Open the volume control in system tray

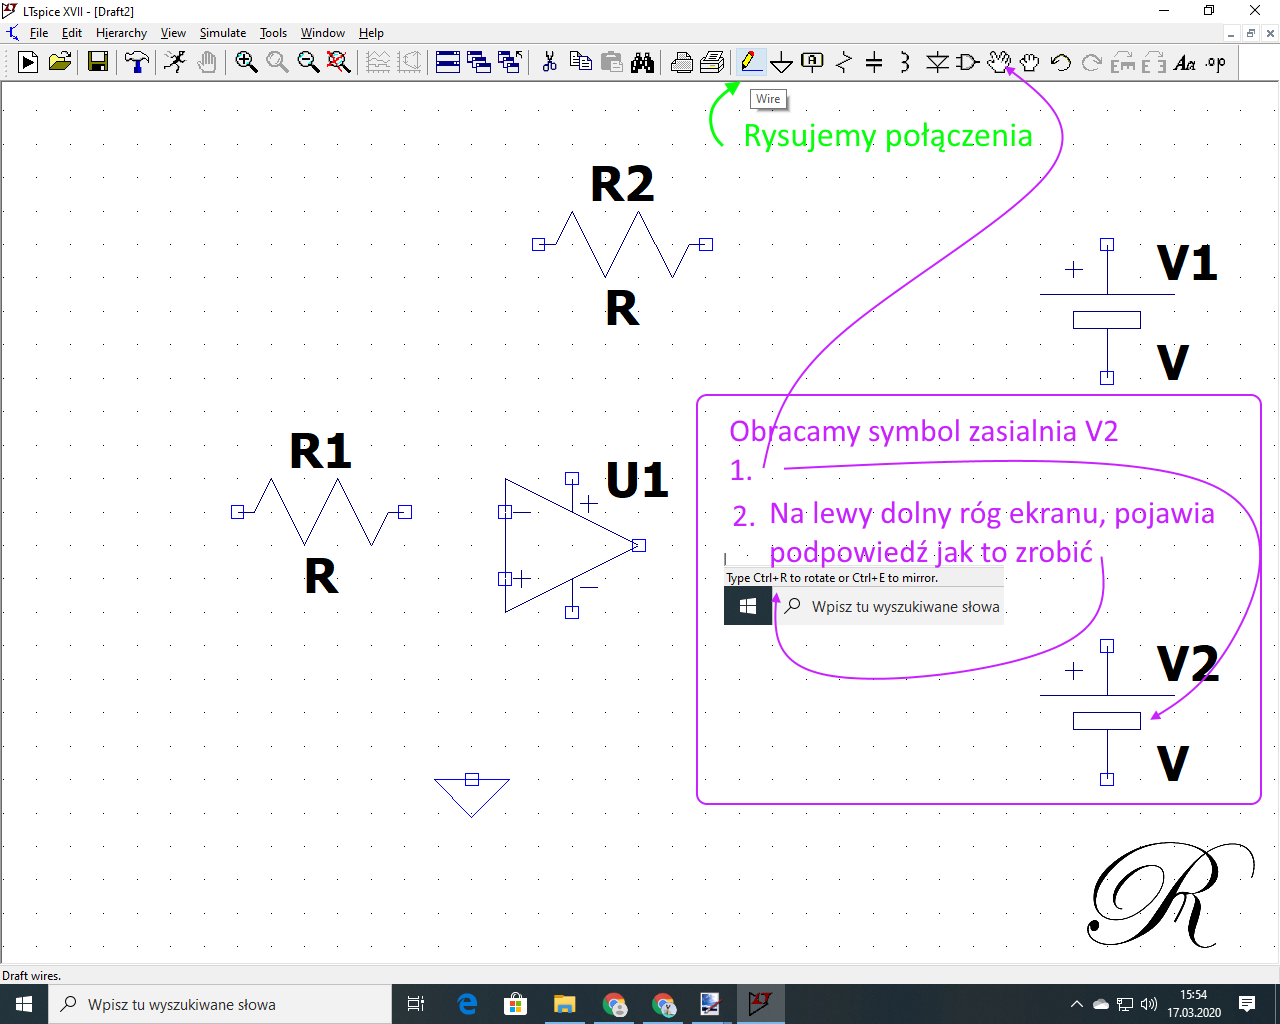(1149, 1004)
